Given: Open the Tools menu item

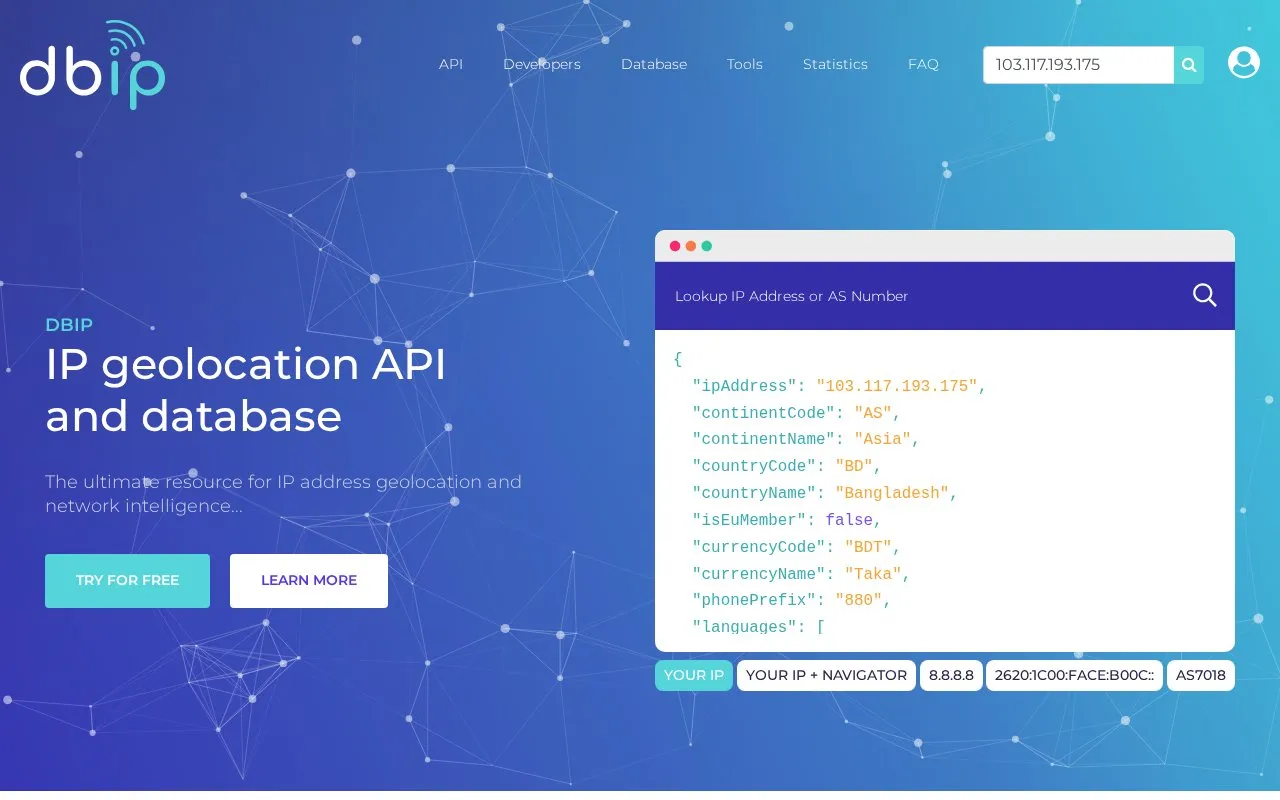Looking at the screenshot, I should [745, 64].
